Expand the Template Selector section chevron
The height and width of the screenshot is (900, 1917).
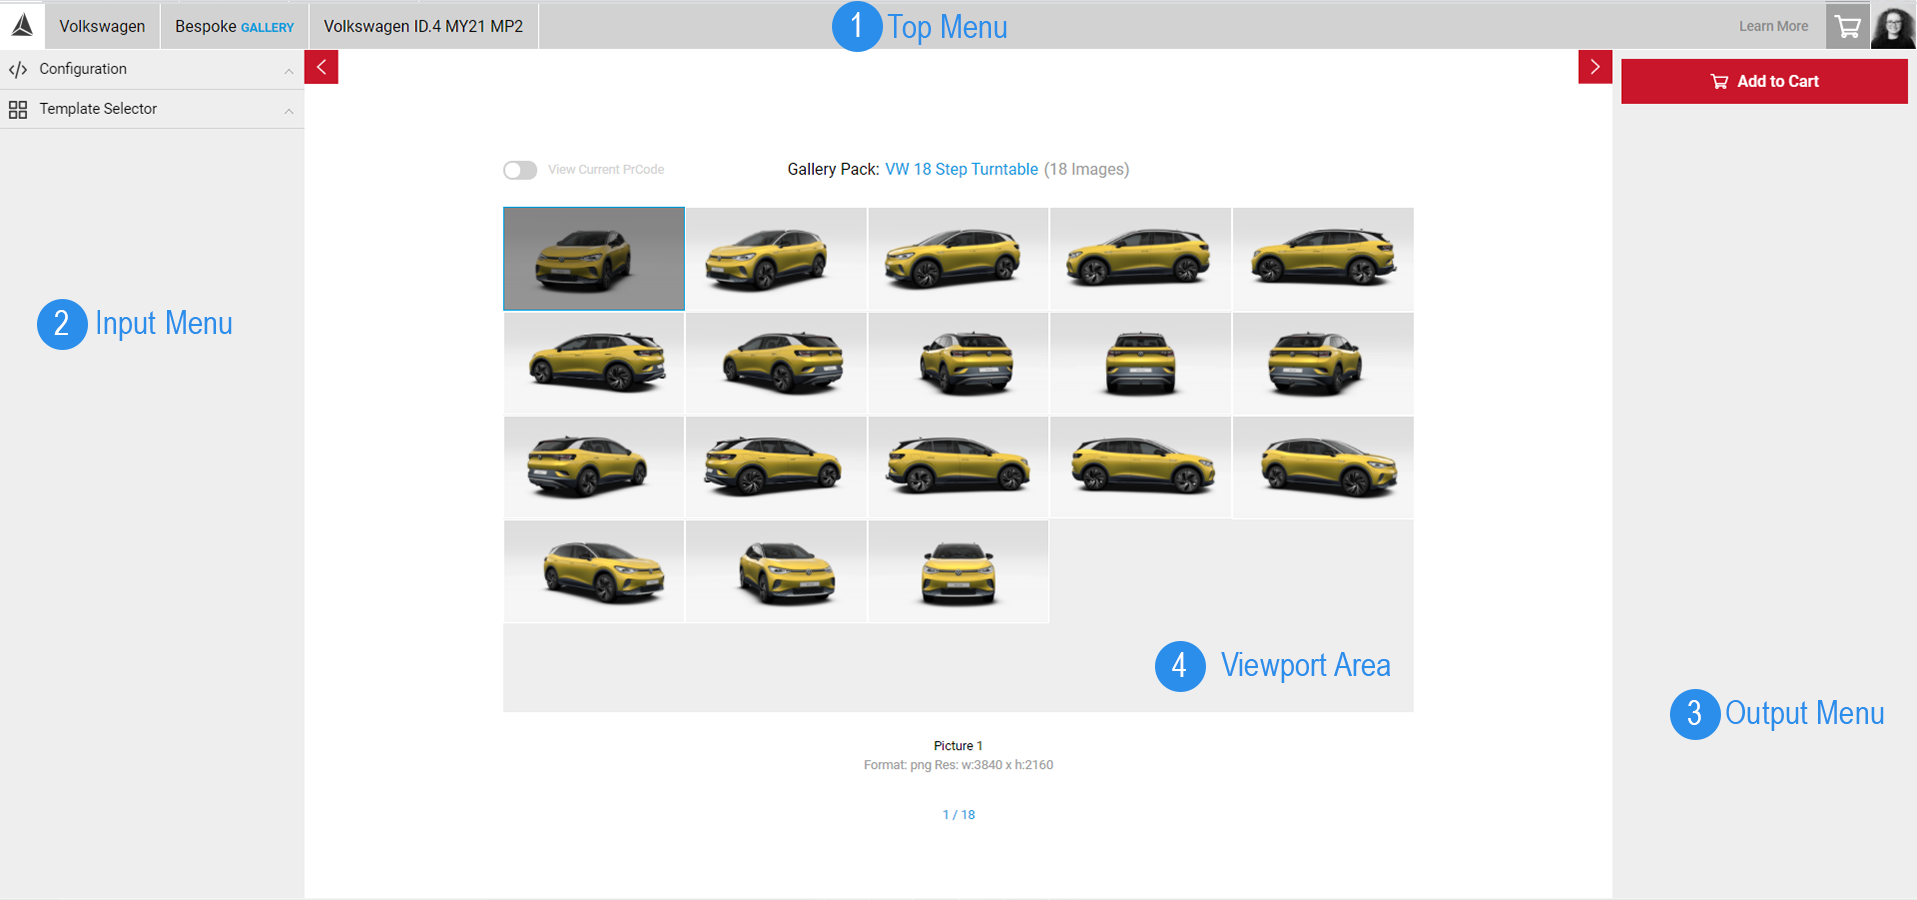point(289,110)
